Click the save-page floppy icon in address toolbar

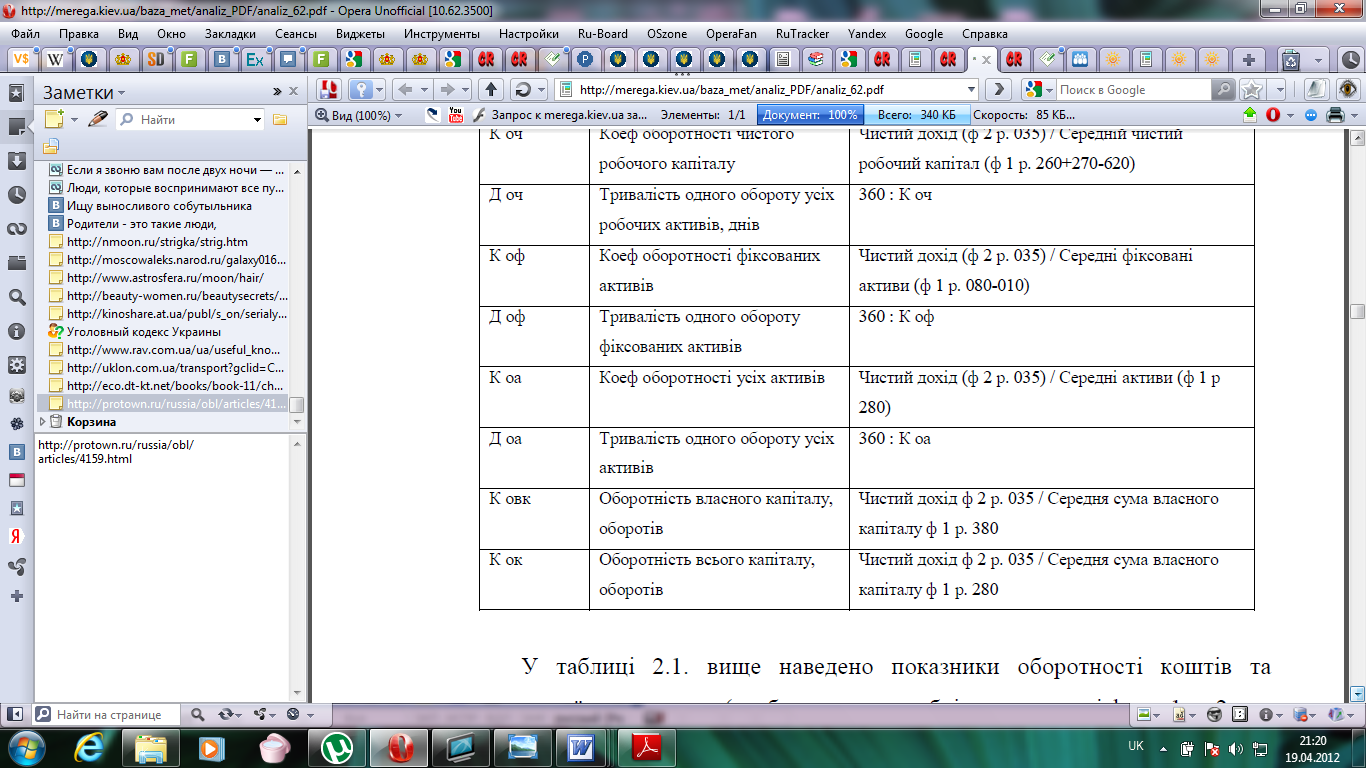click(x=329, y=89)
